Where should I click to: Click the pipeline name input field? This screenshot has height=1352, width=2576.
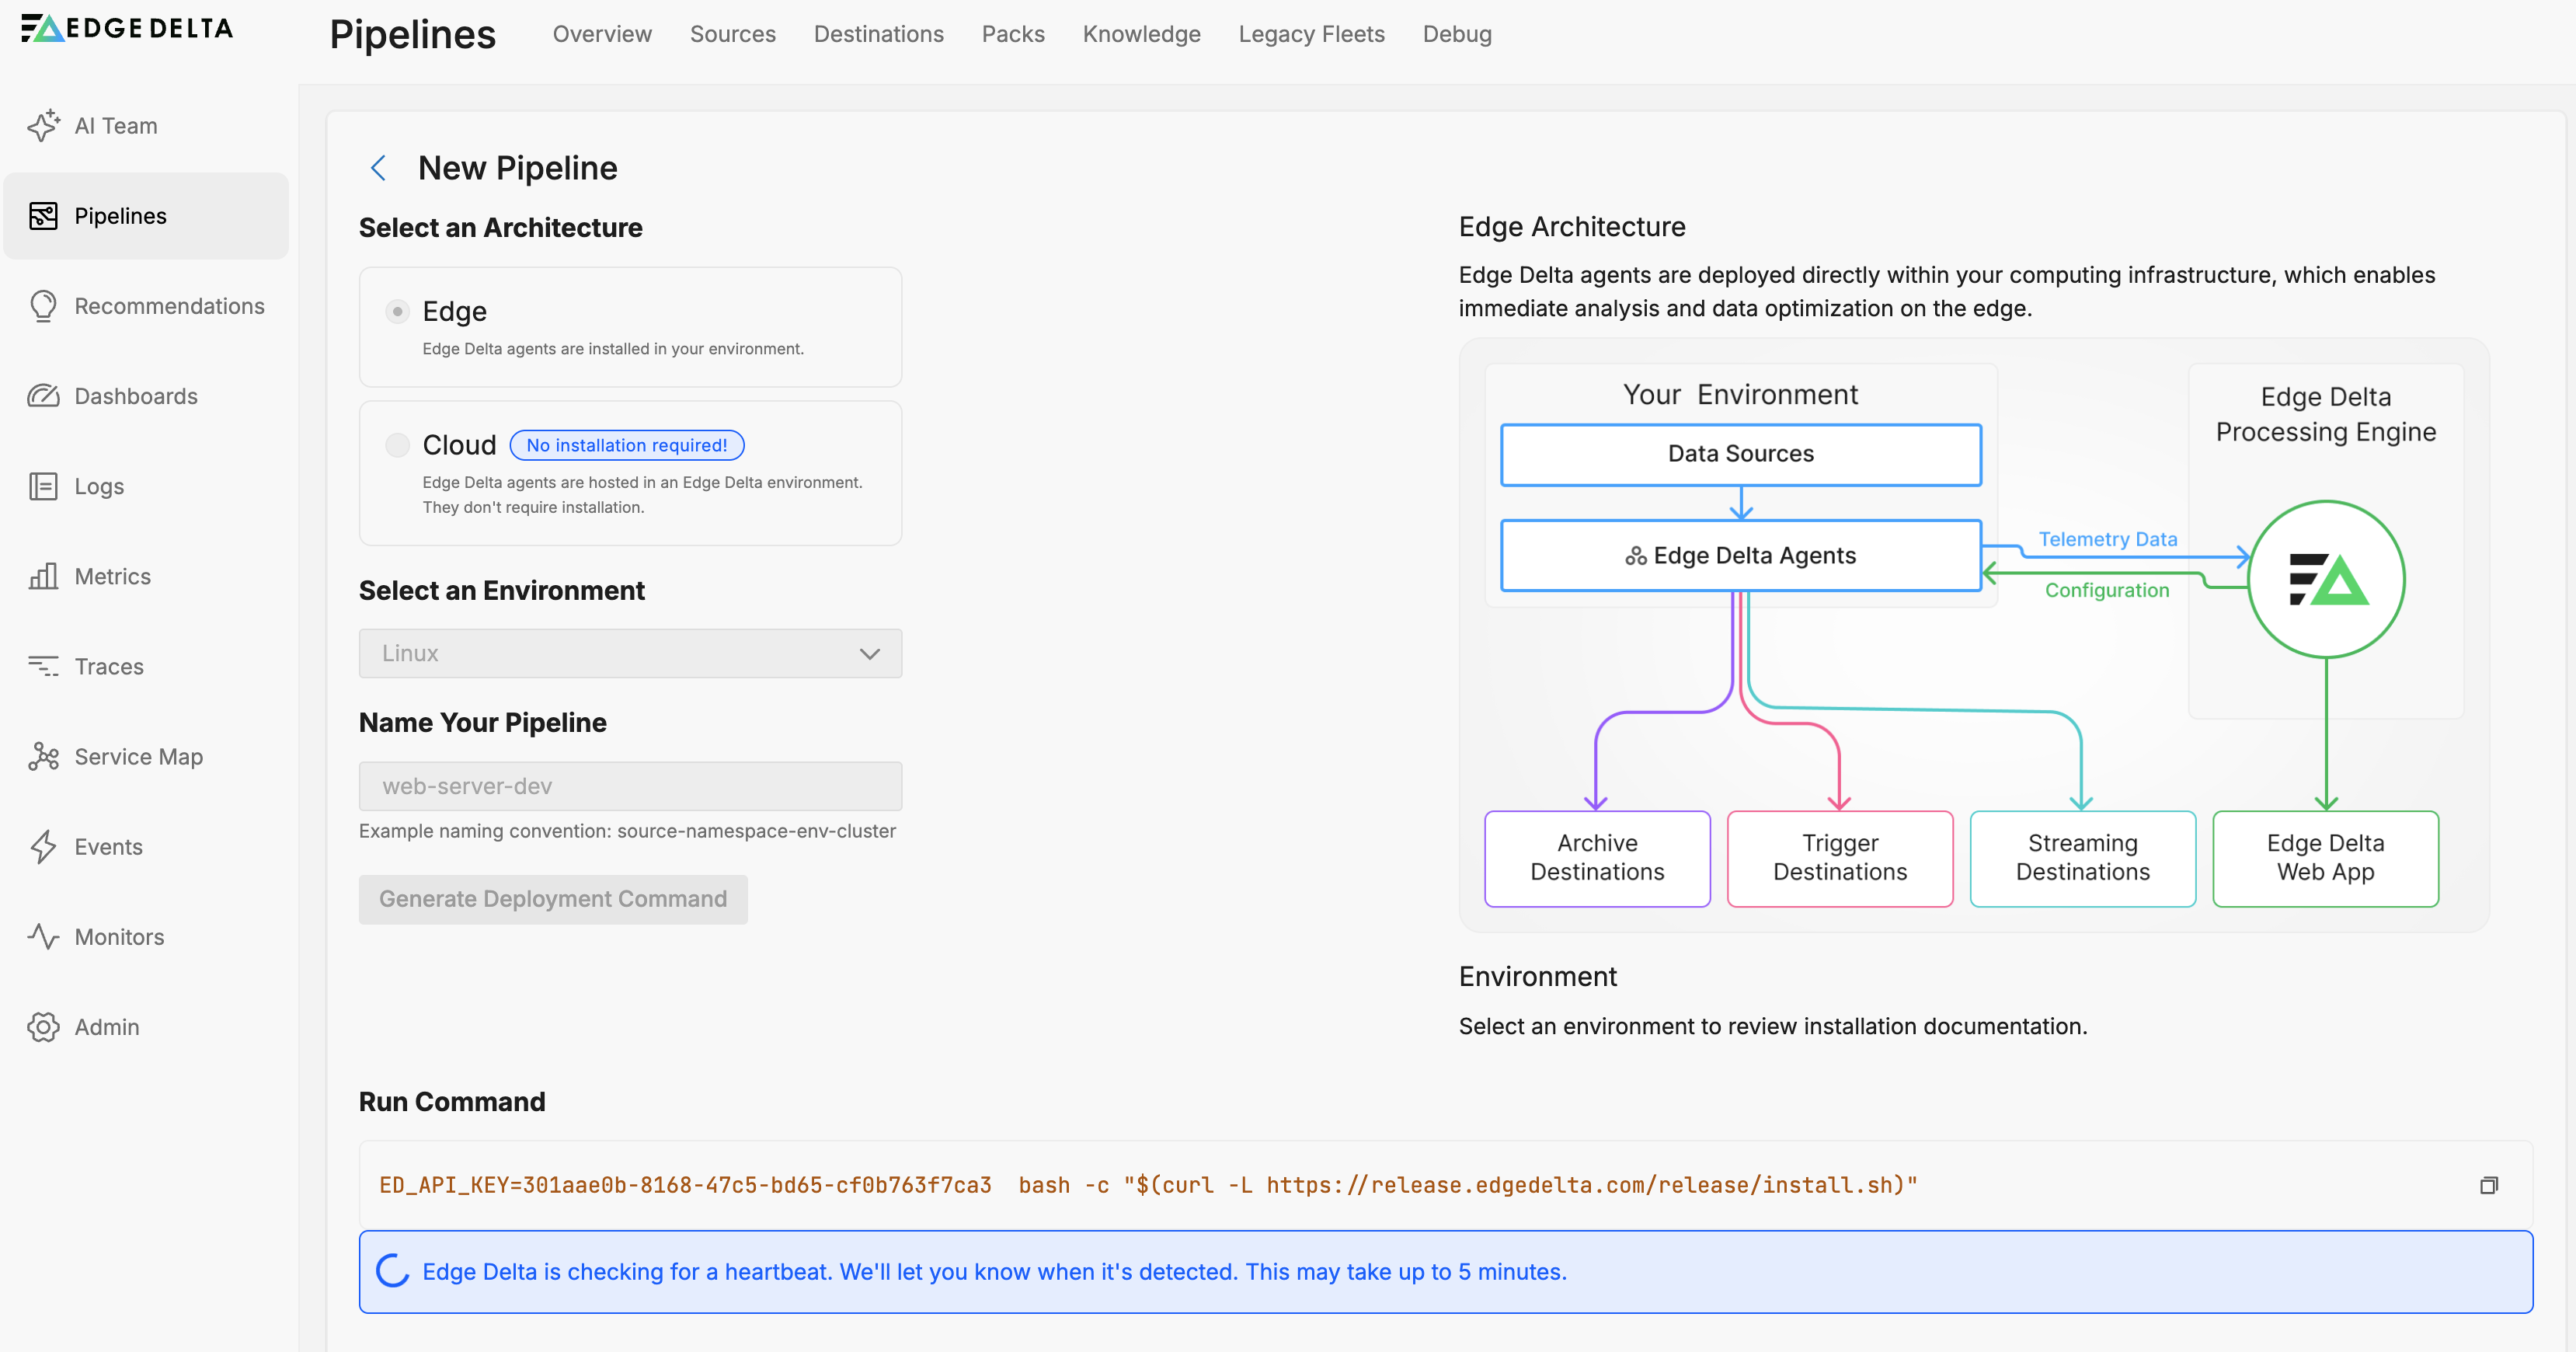pyautogui.click(x=630, y=786)
